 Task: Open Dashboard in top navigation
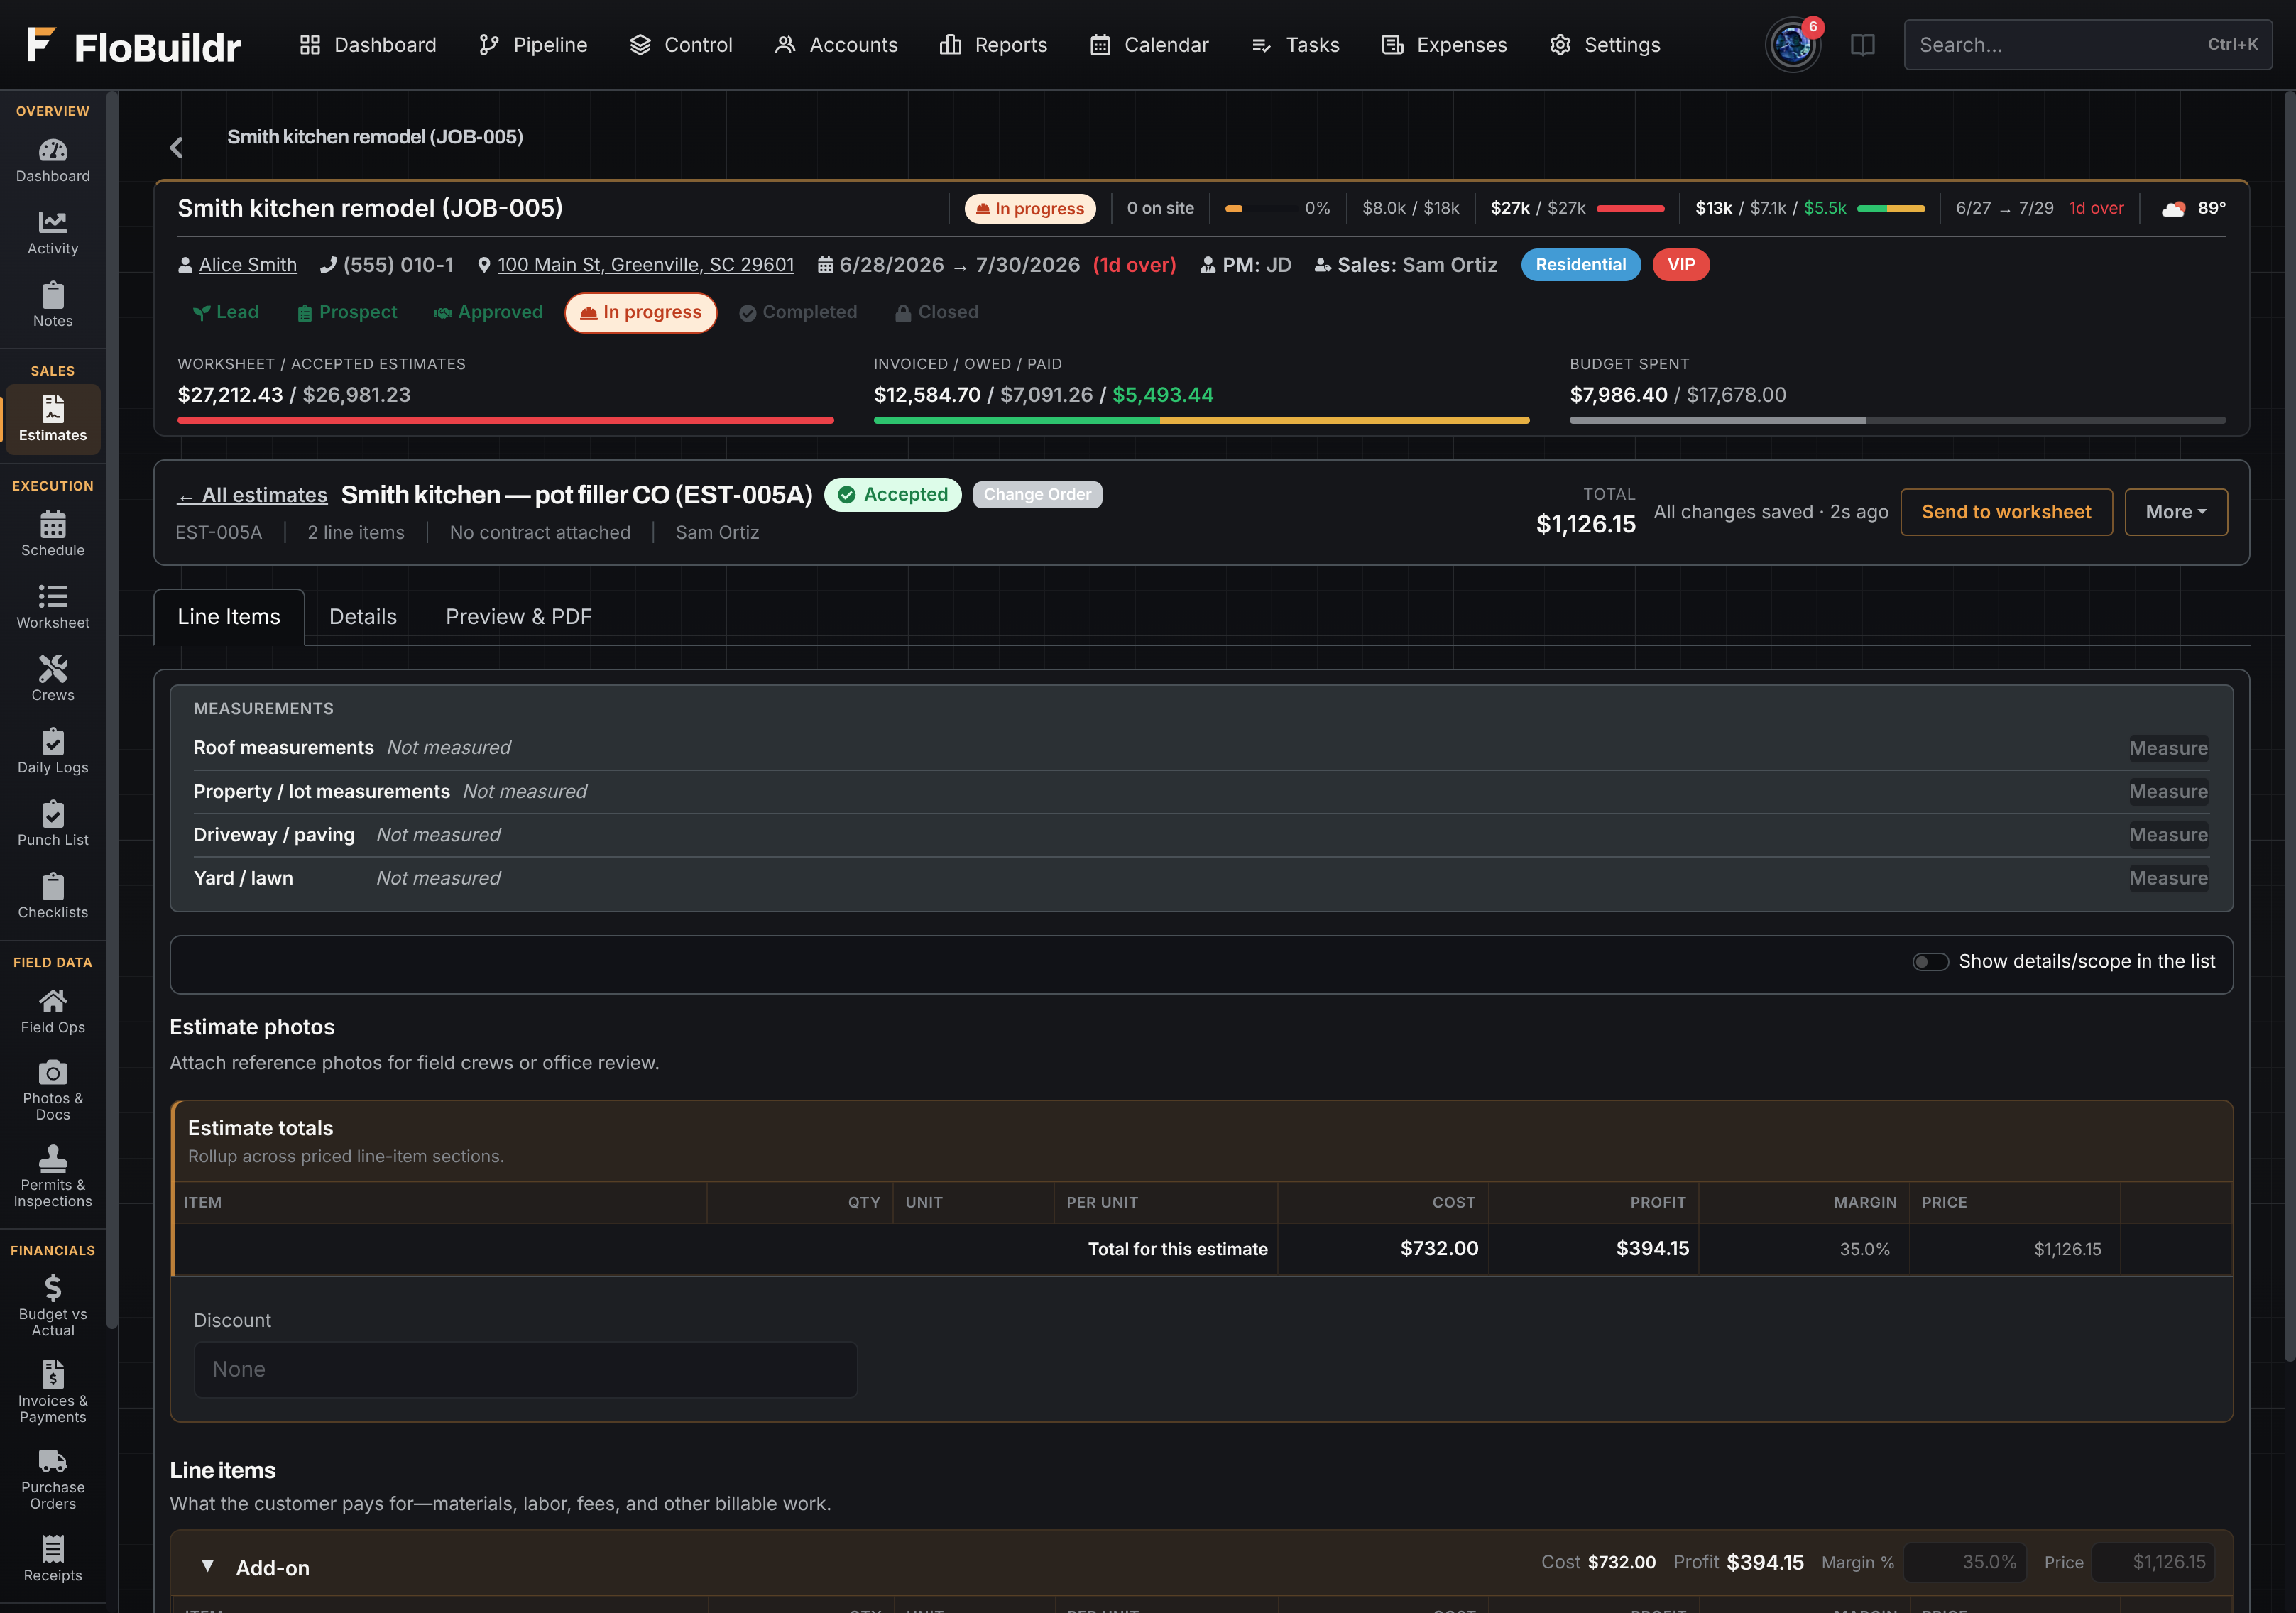(368, 45)
